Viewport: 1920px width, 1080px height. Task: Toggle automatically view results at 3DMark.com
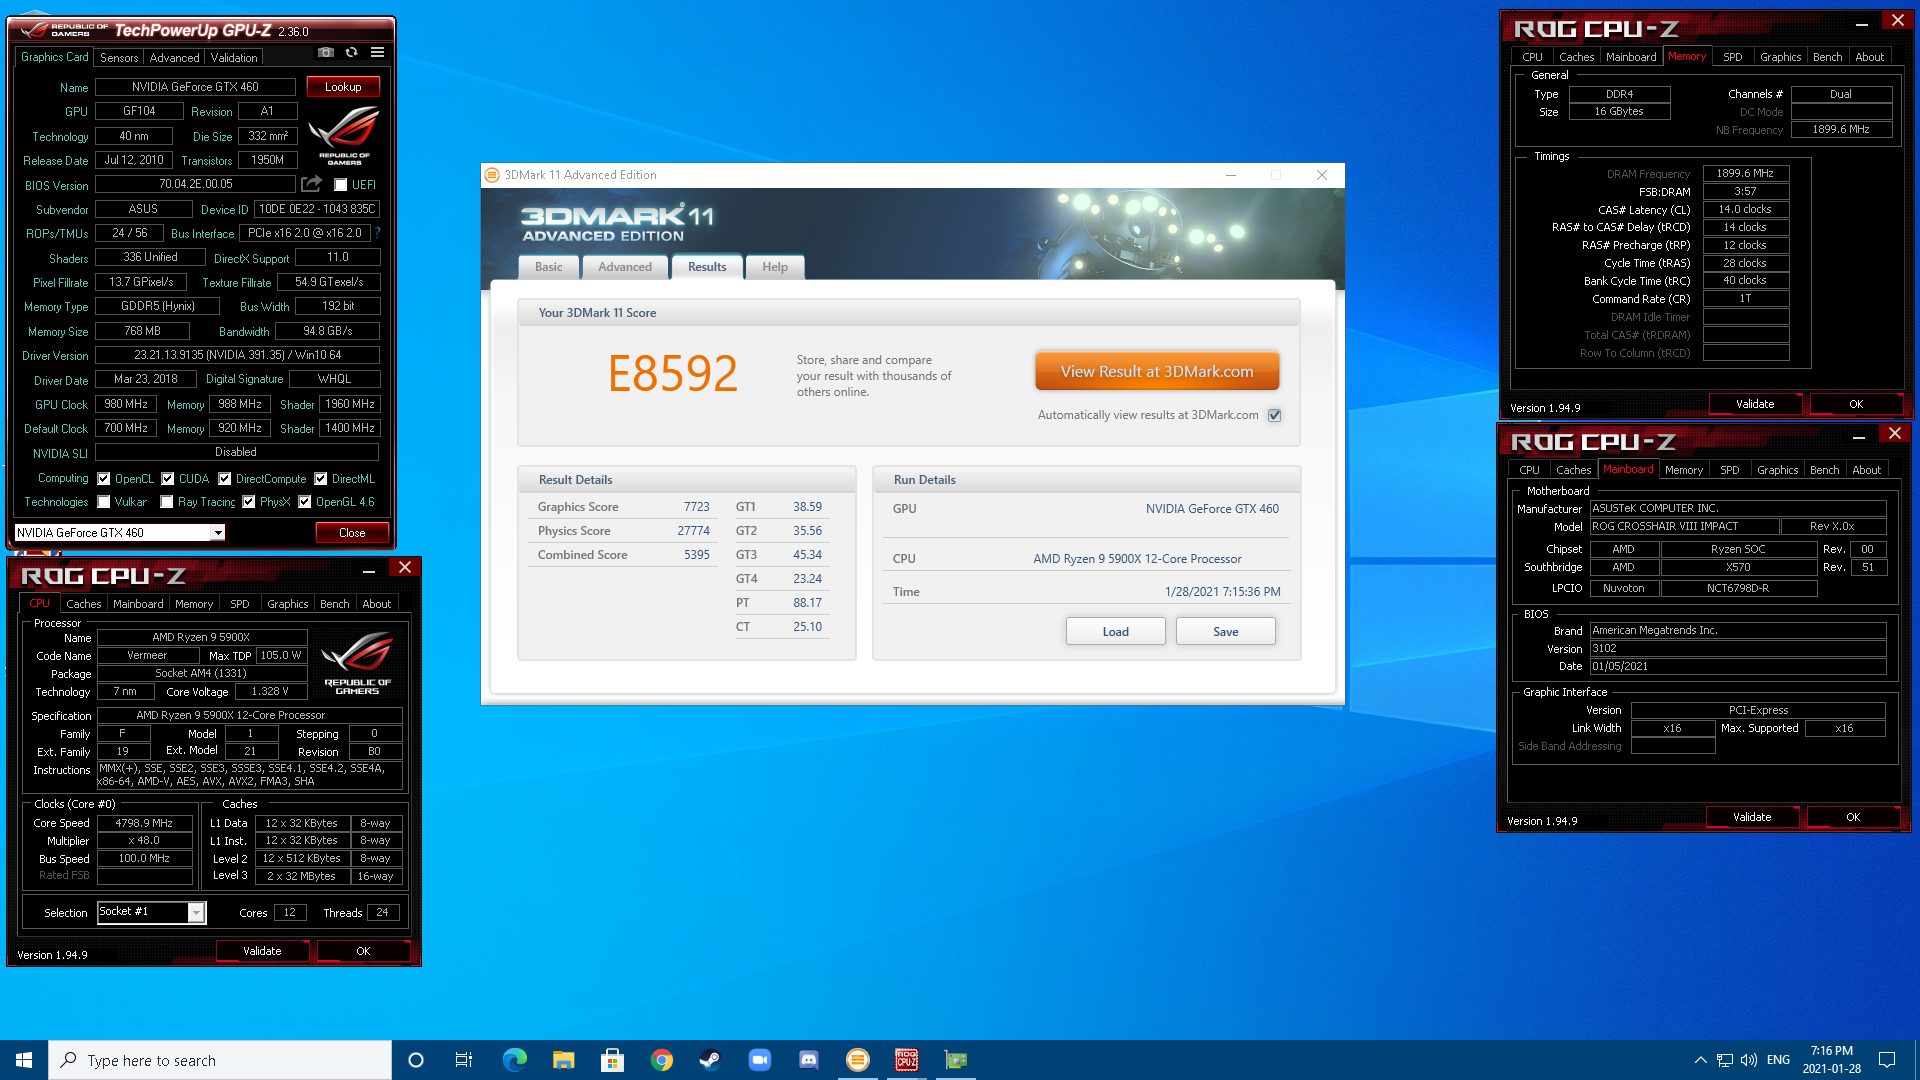(1275, 415)
